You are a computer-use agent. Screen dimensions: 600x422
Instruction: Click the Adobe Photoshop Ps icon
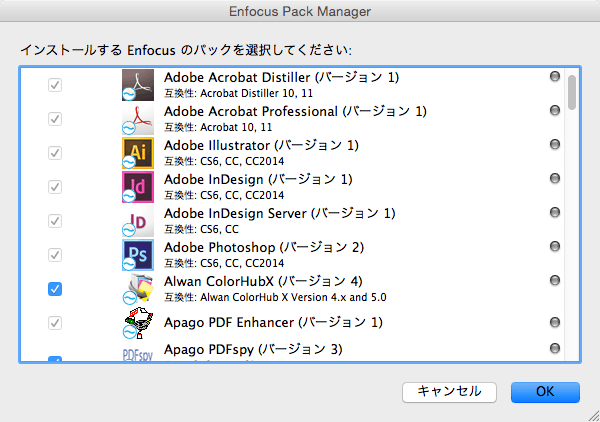pyautogui.click(x=138, y=255)
